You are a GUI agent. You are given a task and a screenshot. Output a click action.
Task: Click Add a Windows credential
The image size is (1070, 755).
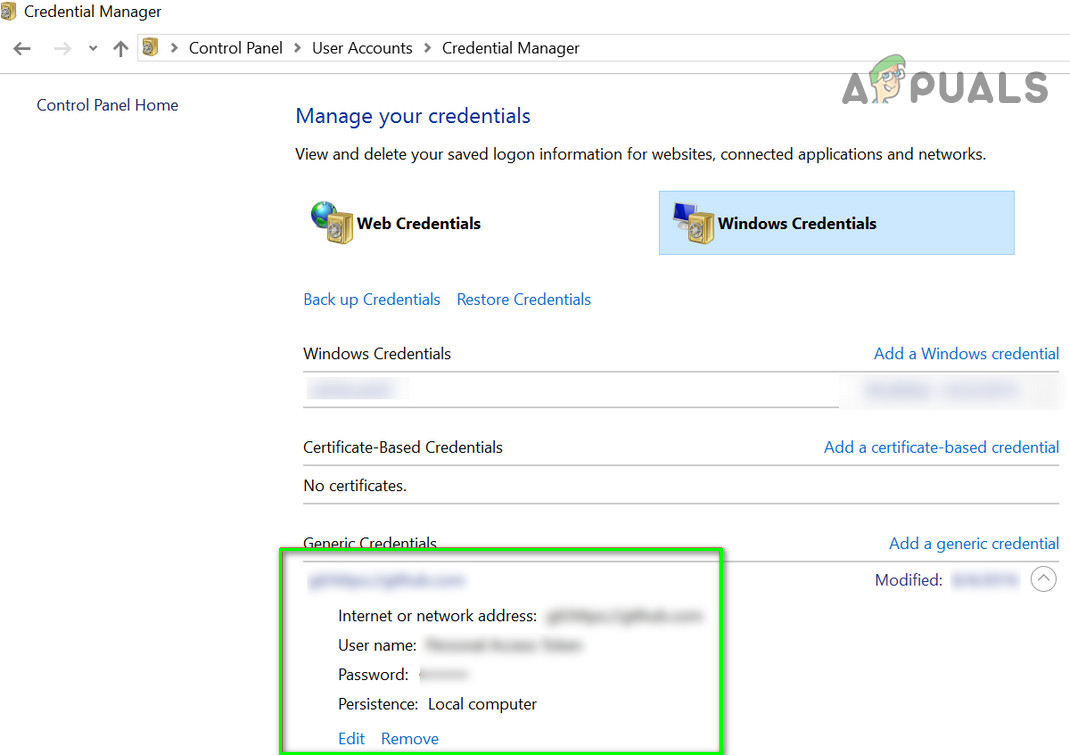(x=966, y=353)
